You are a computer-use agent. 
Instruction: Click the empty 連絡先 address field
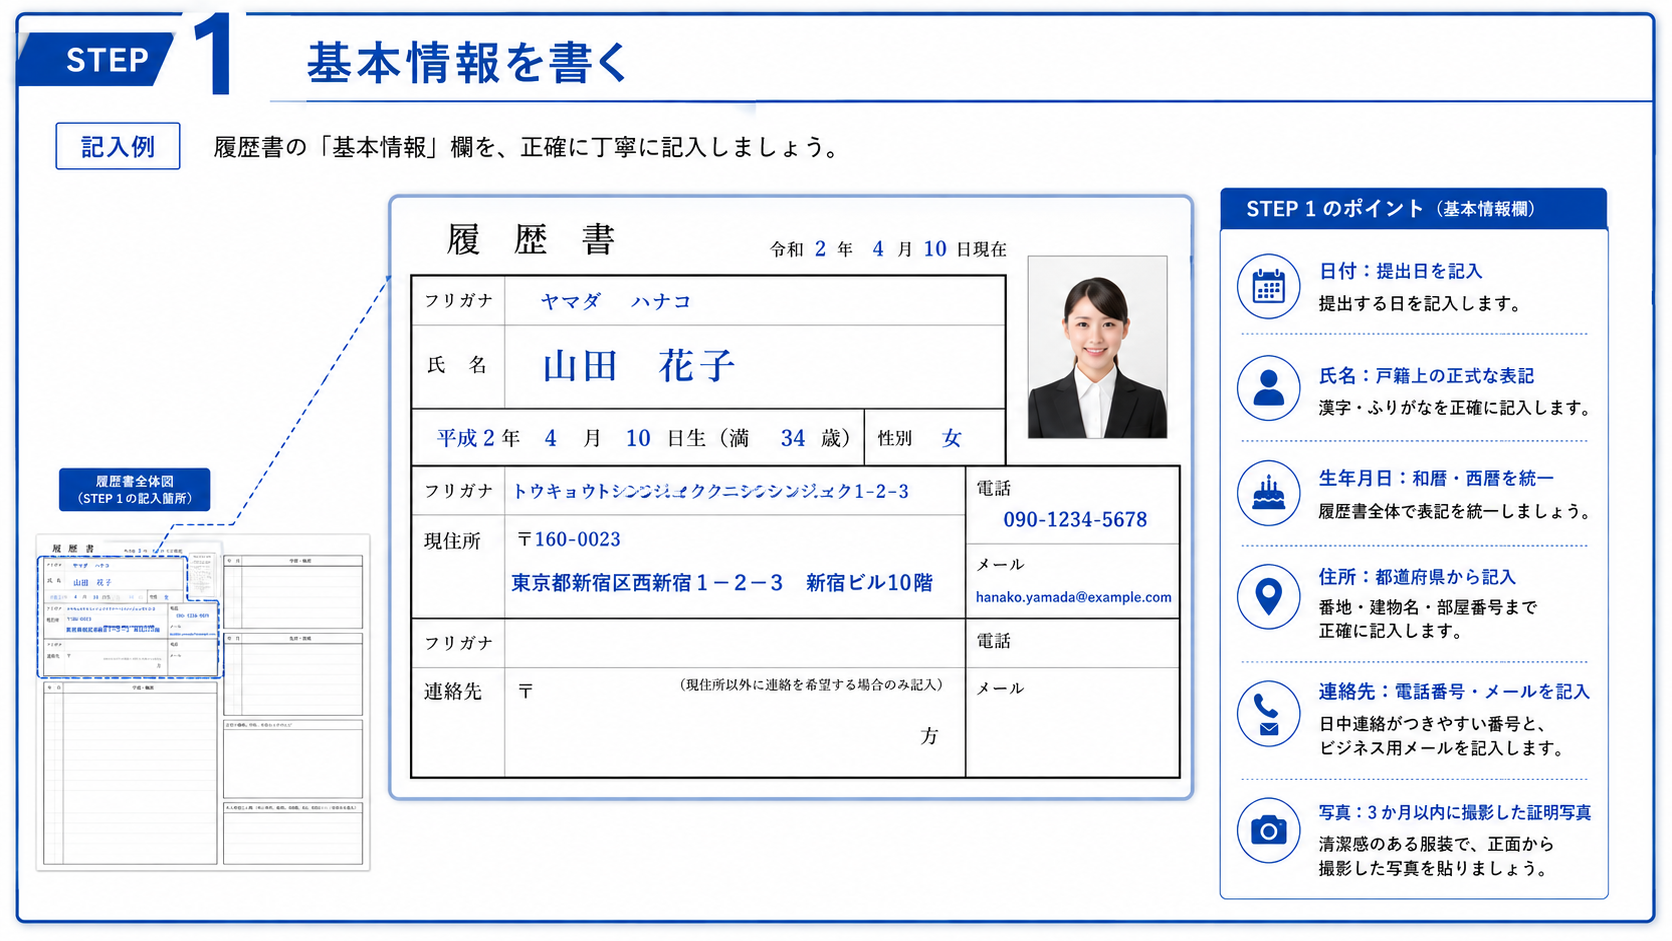(x=735, y=723)
